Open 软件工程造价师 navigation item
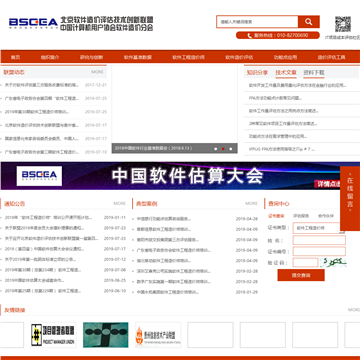 (188, 57)
